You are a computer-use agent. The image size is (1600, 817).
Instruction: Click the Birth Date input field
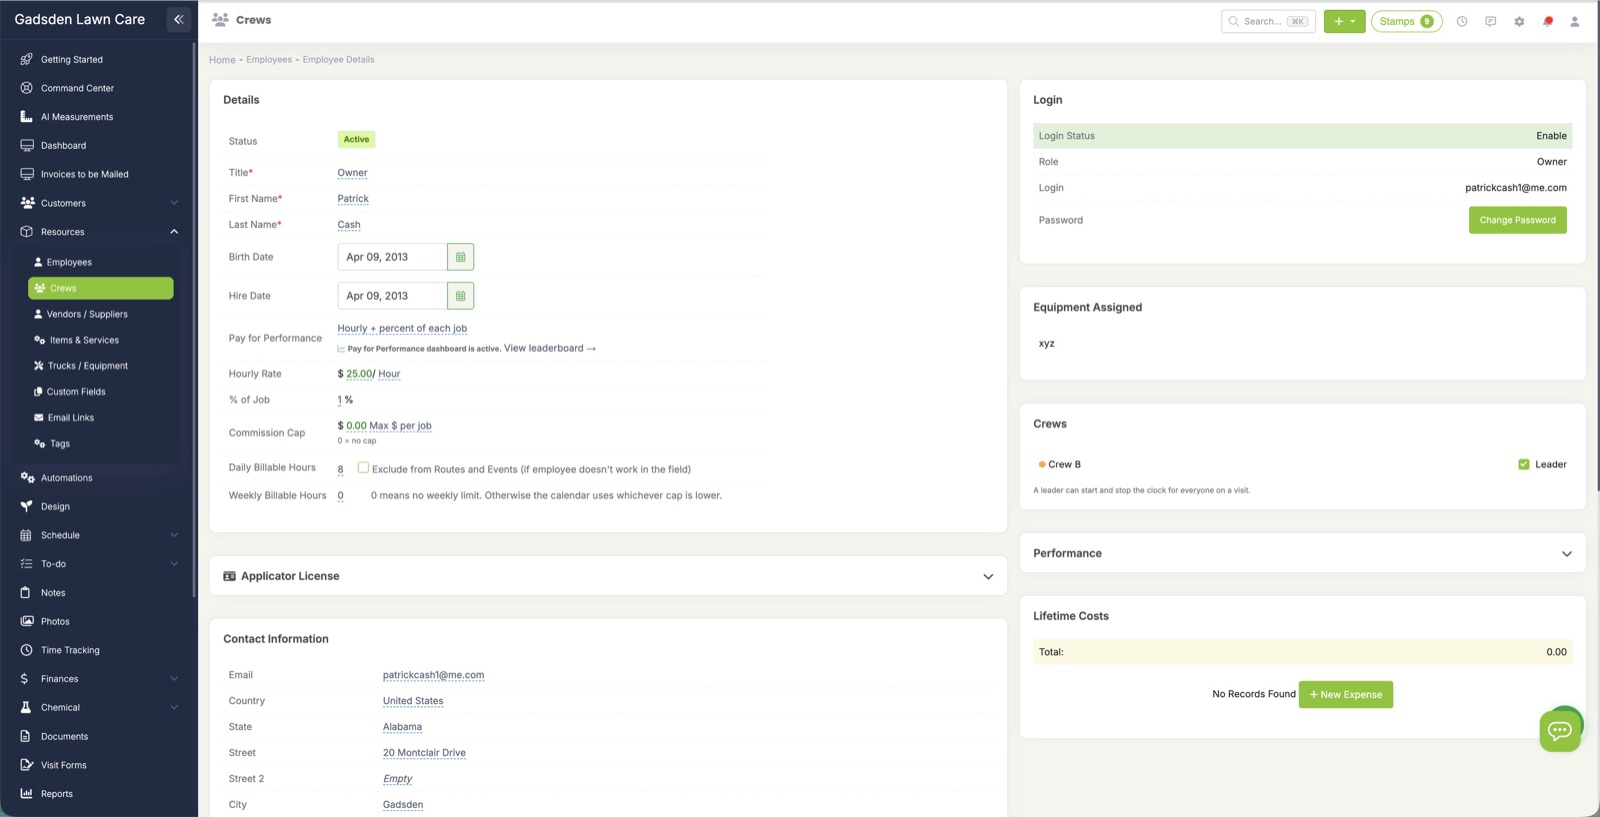pyautogui.click(x=392, y=257)
